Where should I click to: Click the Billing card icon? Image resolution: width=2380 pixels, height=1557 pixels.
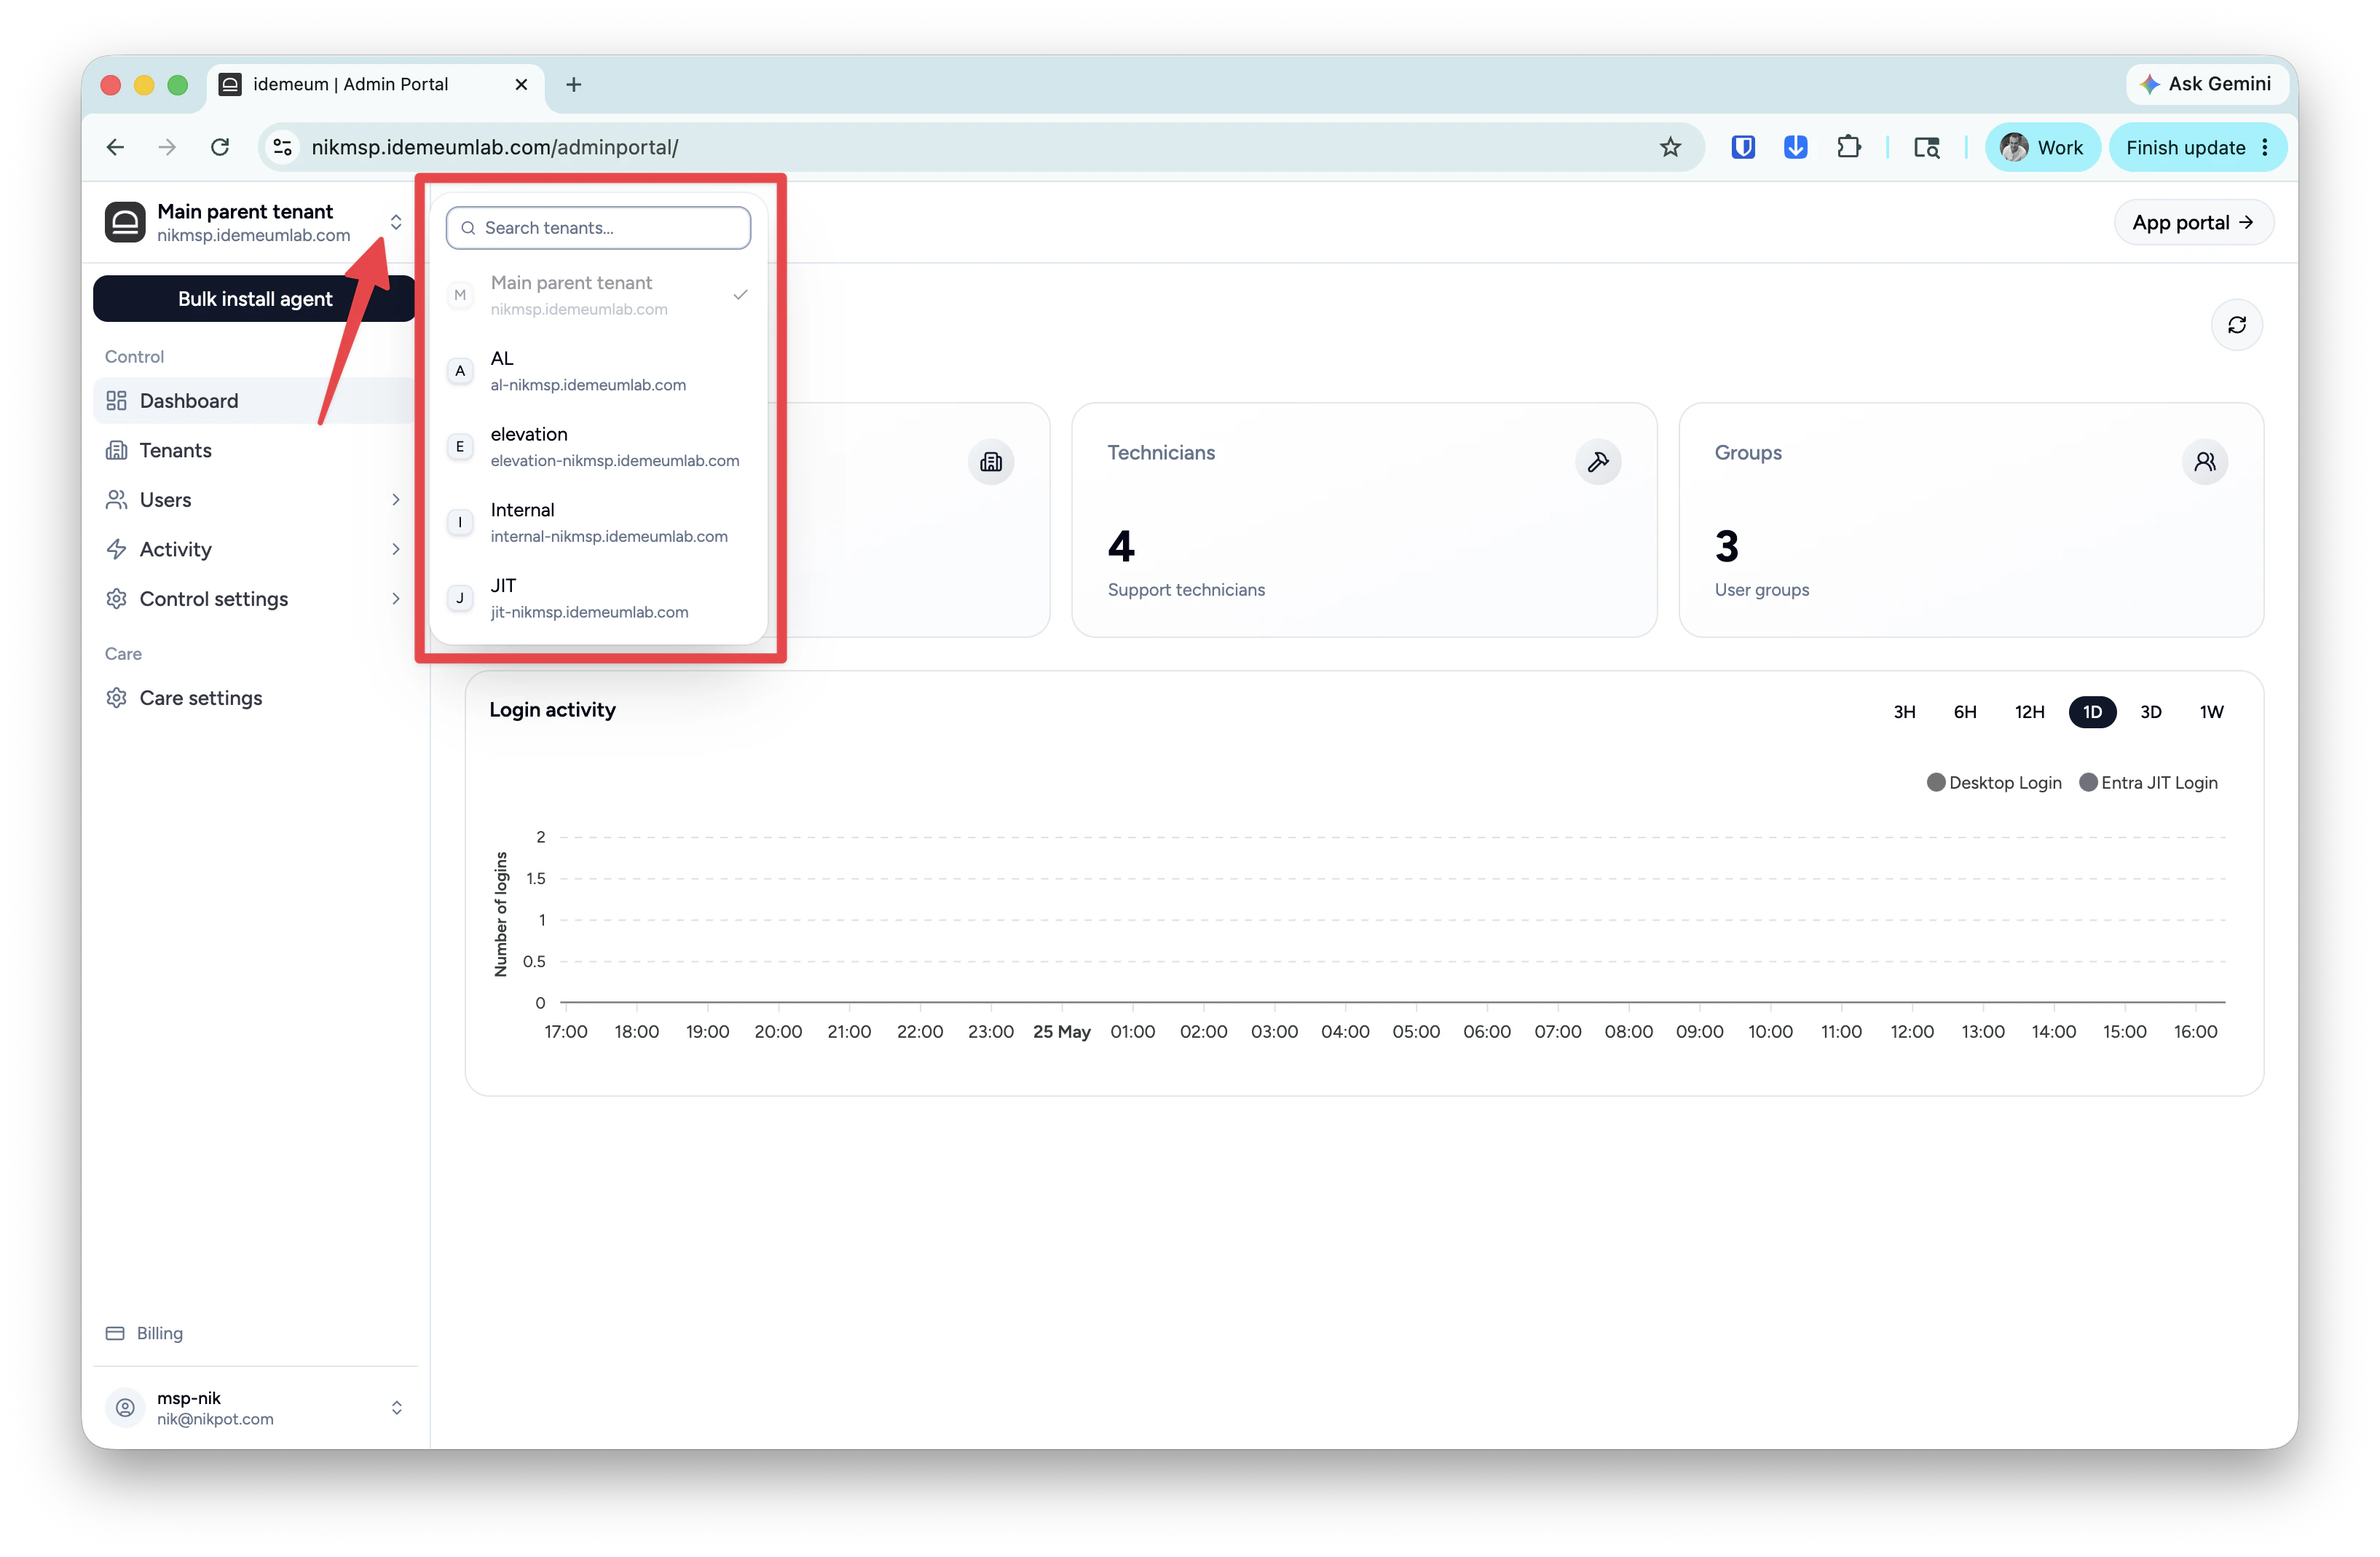pyautogui.click(x=115, y=1333)
